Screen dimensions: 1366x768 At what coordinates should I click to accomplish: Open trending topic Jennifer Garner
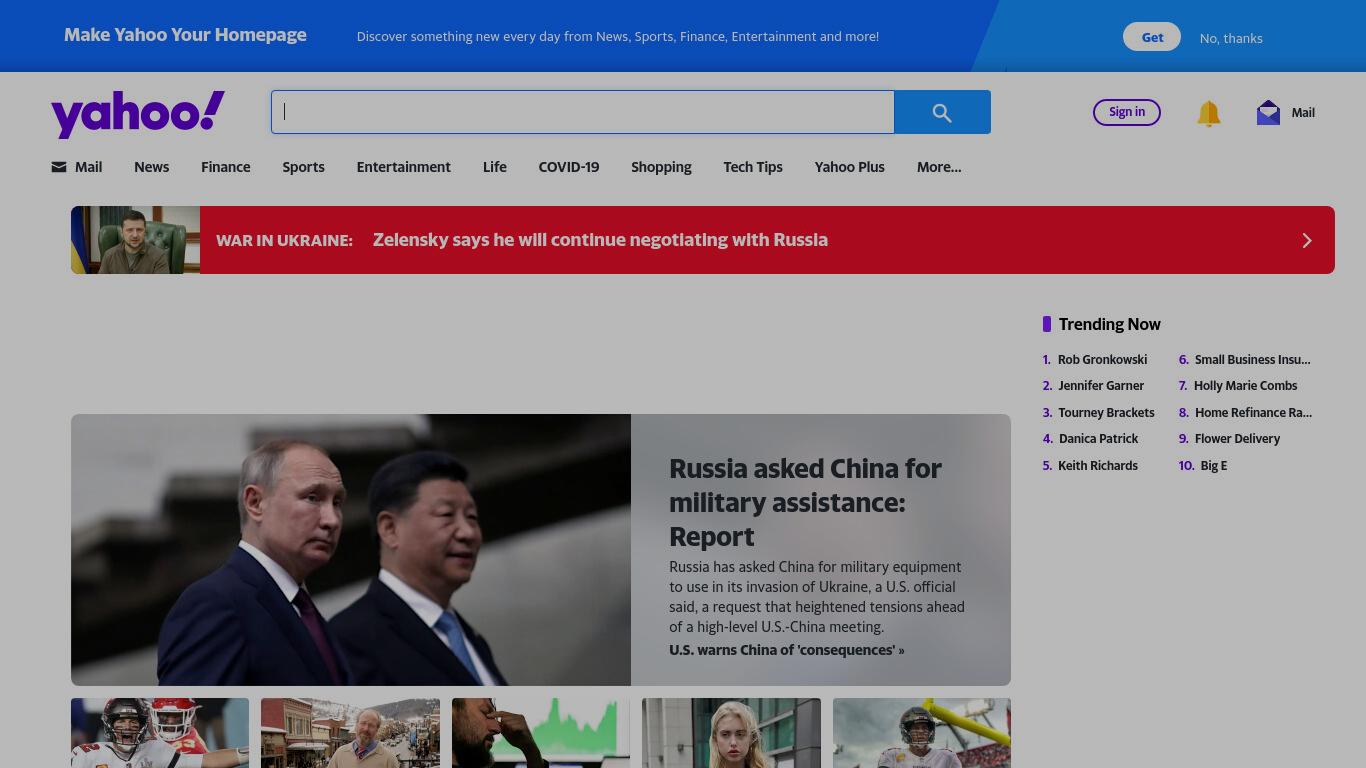point(1101,385)
